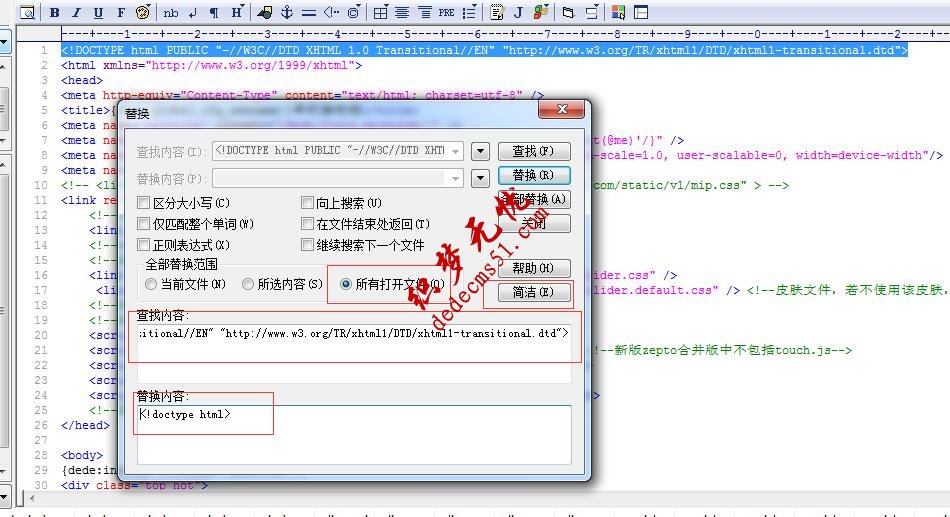Image resolution: width=950 pixels, height=517 pixels.
Task: Apply Italic tag from the HTML toolbar
Action: (76, 12)
